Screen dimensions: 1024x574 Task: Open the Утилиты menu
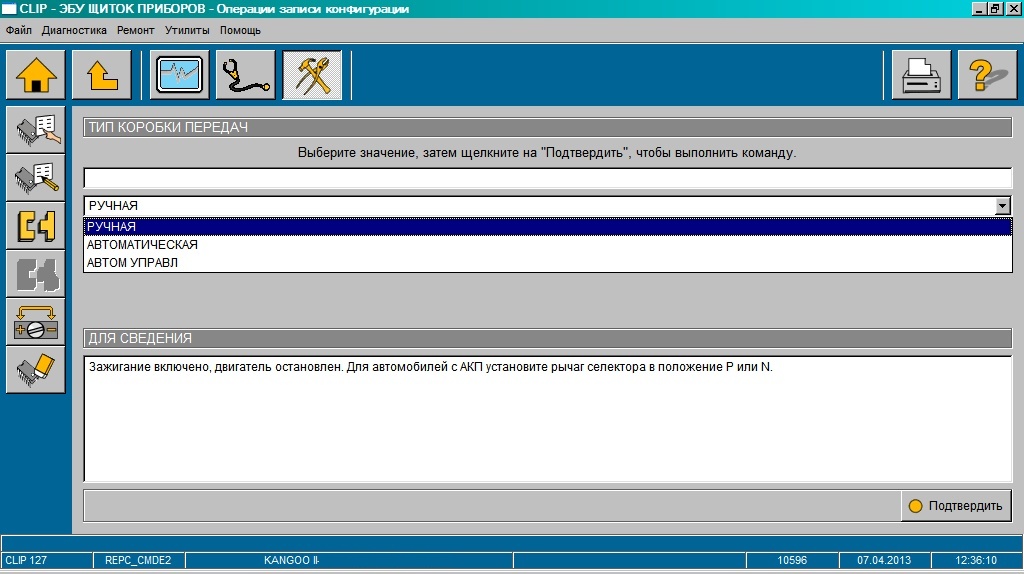(187, 30)
